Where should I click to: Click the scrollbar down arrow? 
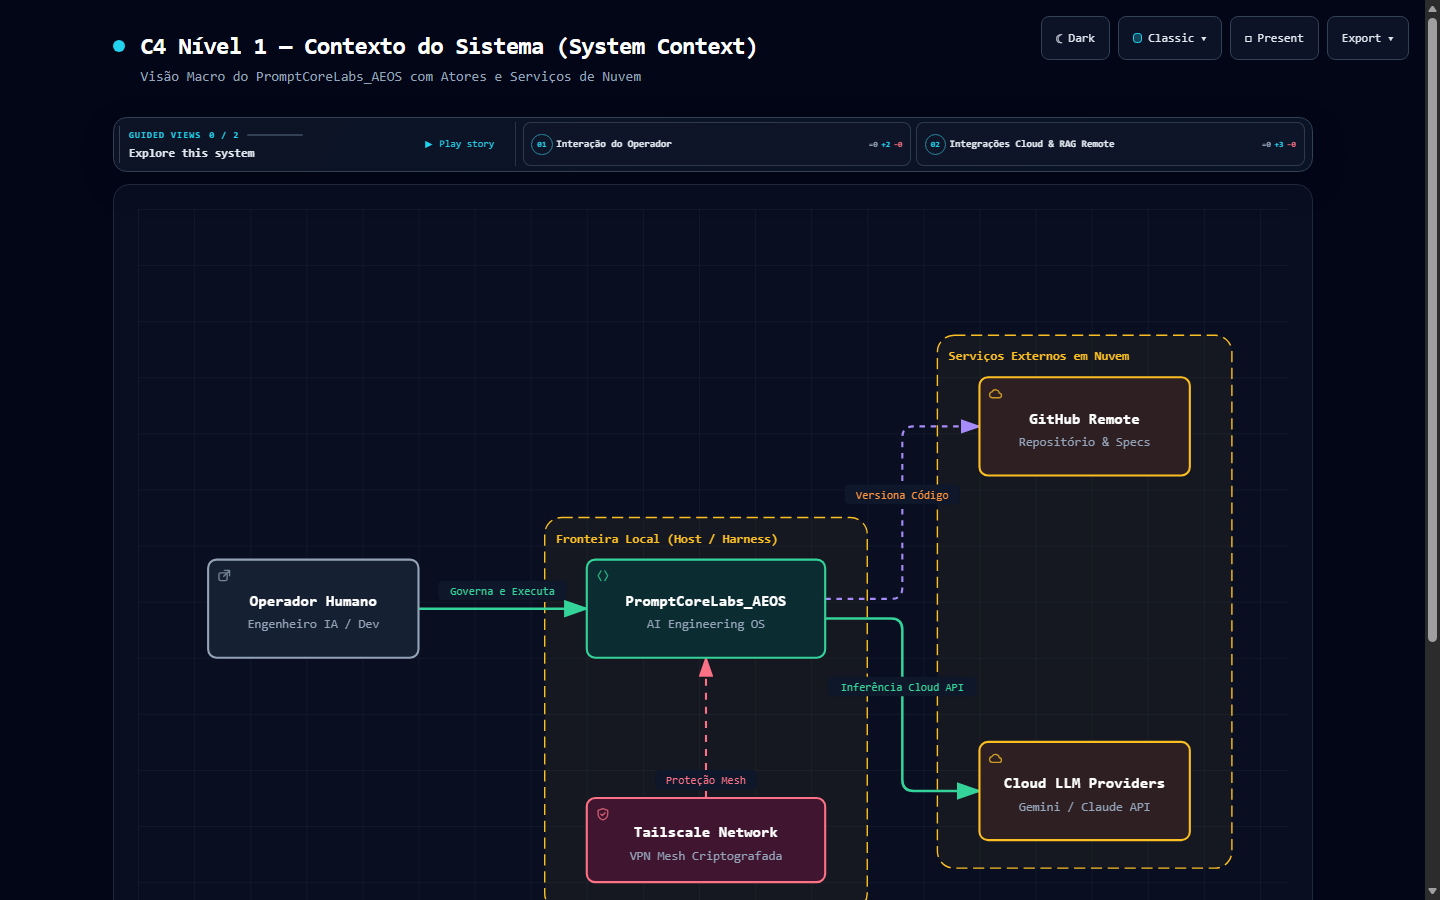click(x=1432, y=891)
